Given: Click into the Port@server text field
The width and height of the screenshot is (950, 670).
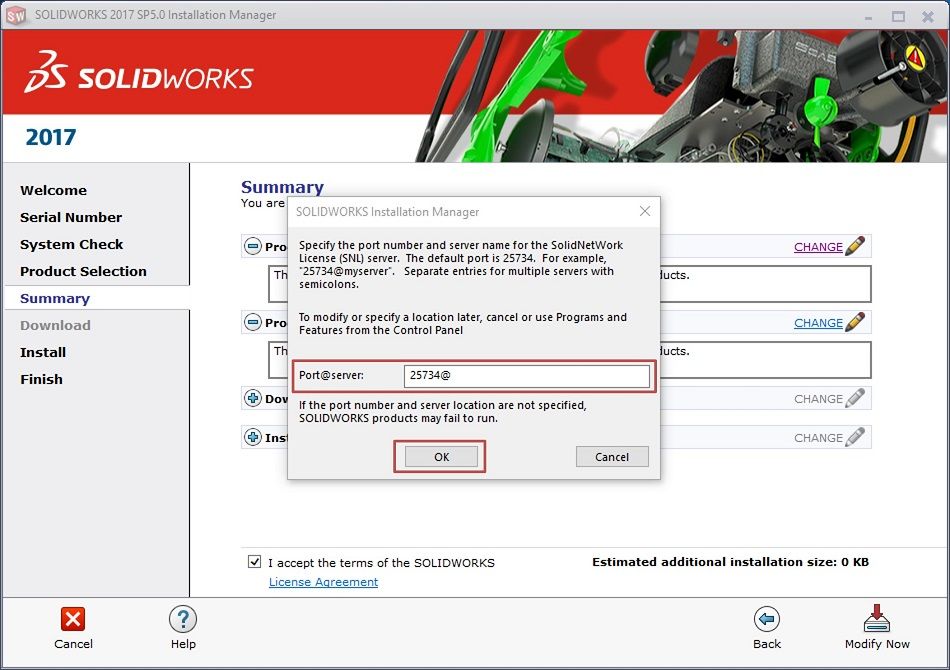Looking at the screenshot, I should pyautogui.click(x=526, y=376).
